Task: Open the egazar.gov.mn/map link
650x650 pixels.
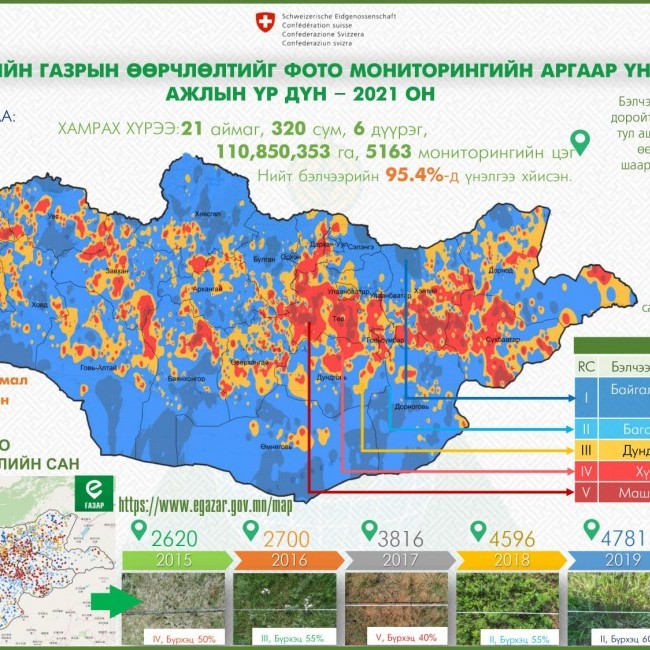Action: coord(206,505)
